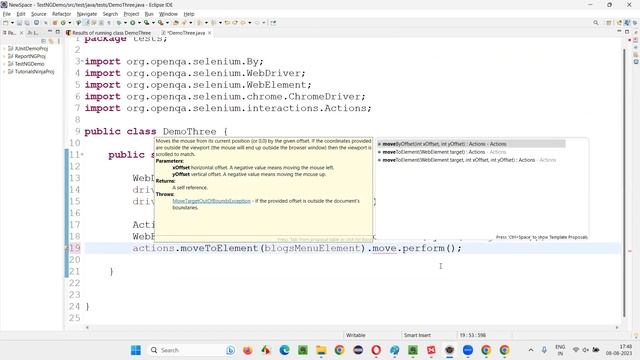
Task: Open the Edit menu
Action: coord(21,14)
